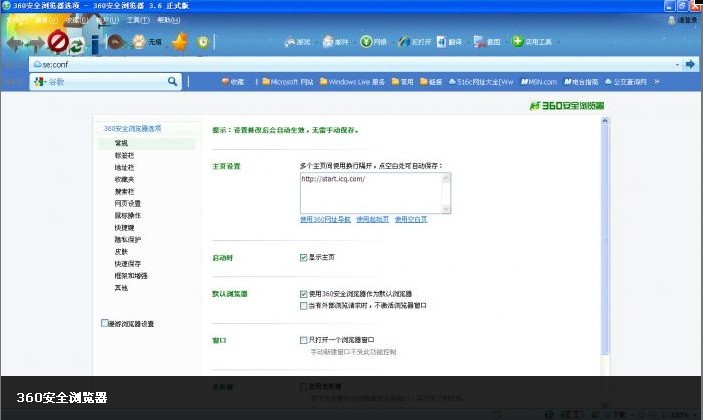Select 框架和增强 settings category
Viewport: 703px width, 420px height.
point(131,276)
